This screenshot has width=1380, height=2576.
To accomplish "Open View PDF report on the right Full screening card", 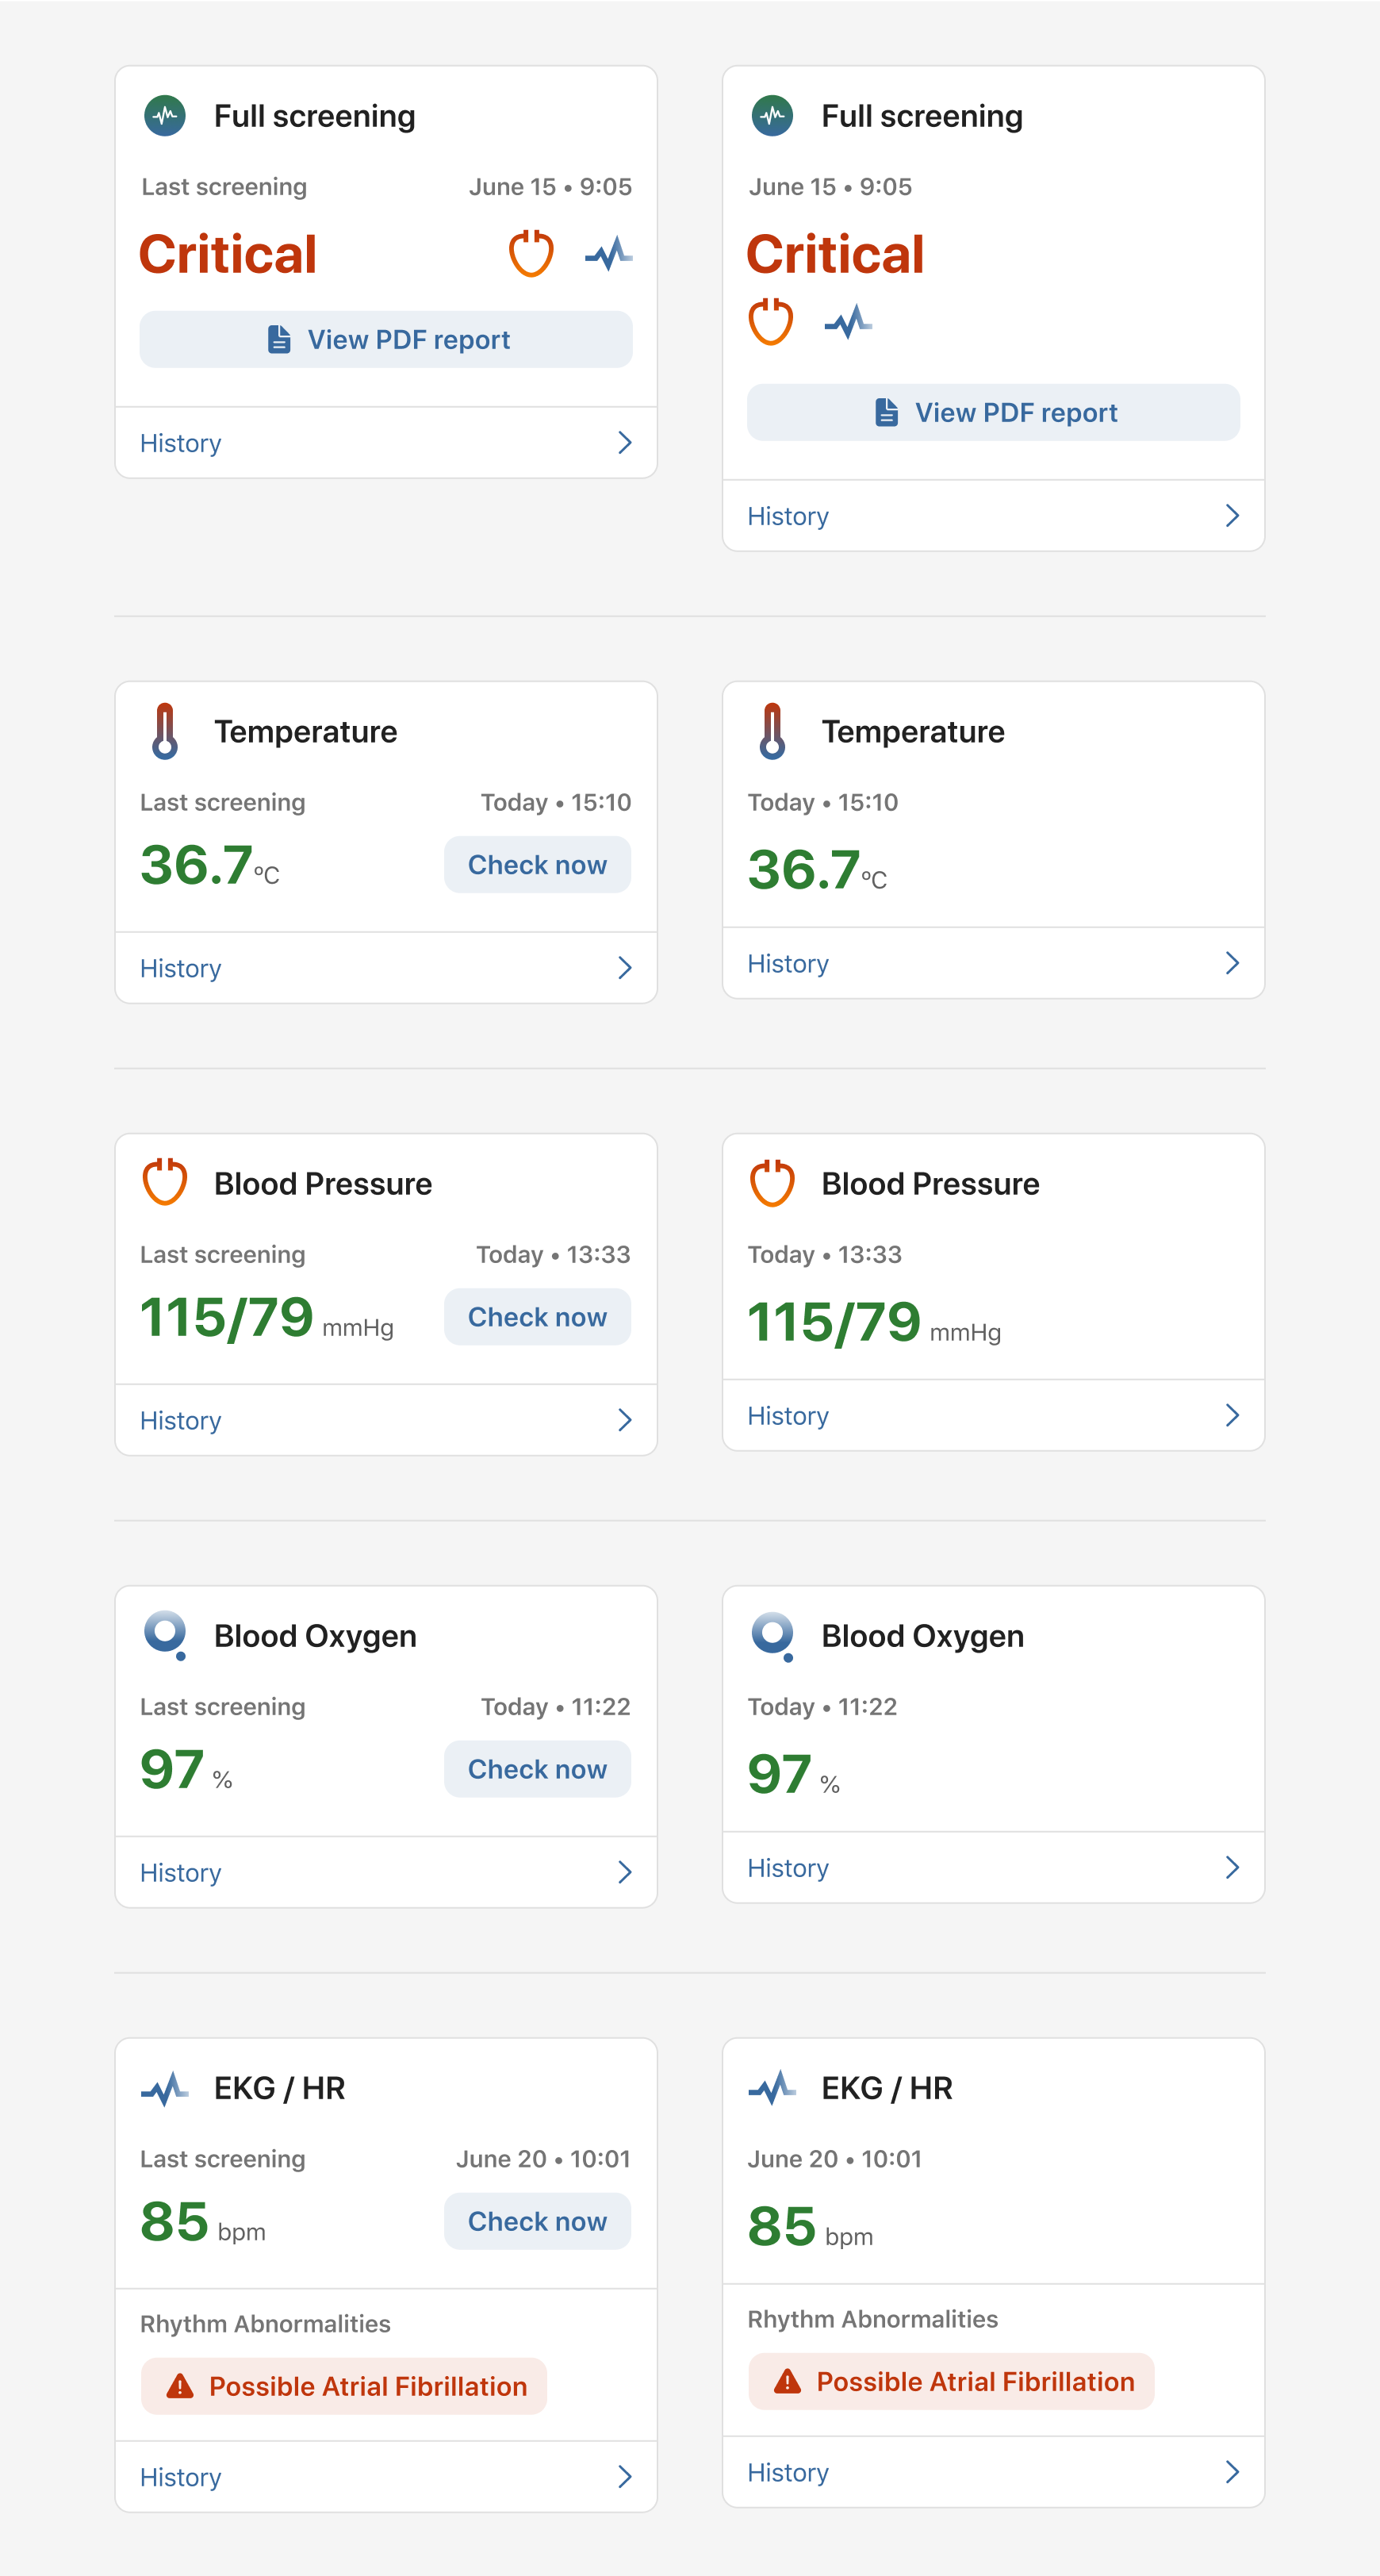I will coord(993,412).
